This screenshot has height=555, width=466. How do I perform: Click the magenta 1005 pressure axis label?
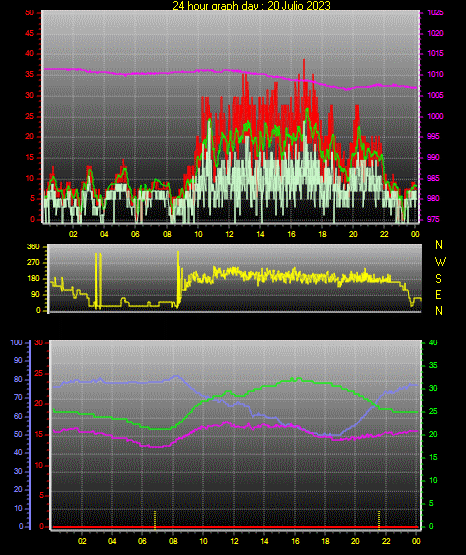[x=435, y=95]
